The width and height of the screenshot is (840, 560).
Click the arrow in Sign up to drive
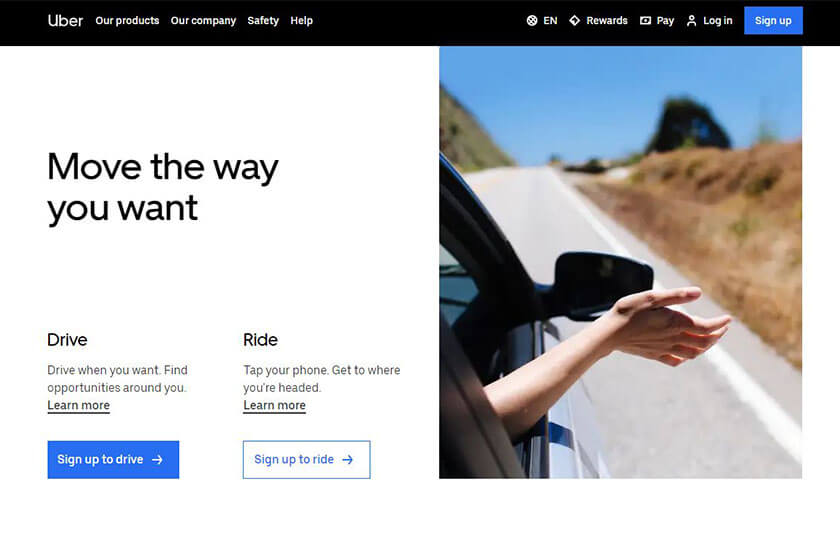pos(157,460)
